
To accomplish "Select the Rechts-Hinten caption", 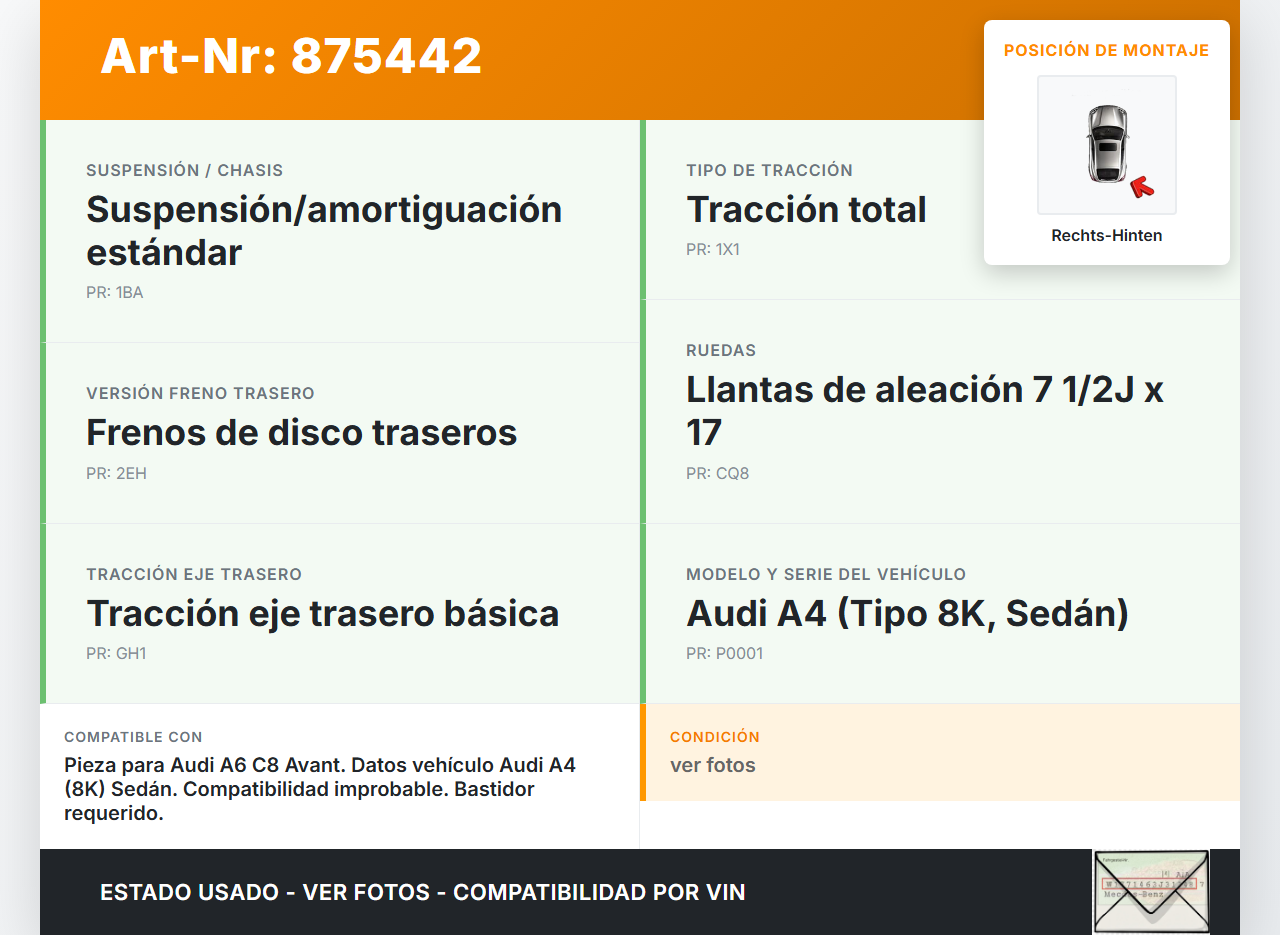I will [x=1107, y=236].
